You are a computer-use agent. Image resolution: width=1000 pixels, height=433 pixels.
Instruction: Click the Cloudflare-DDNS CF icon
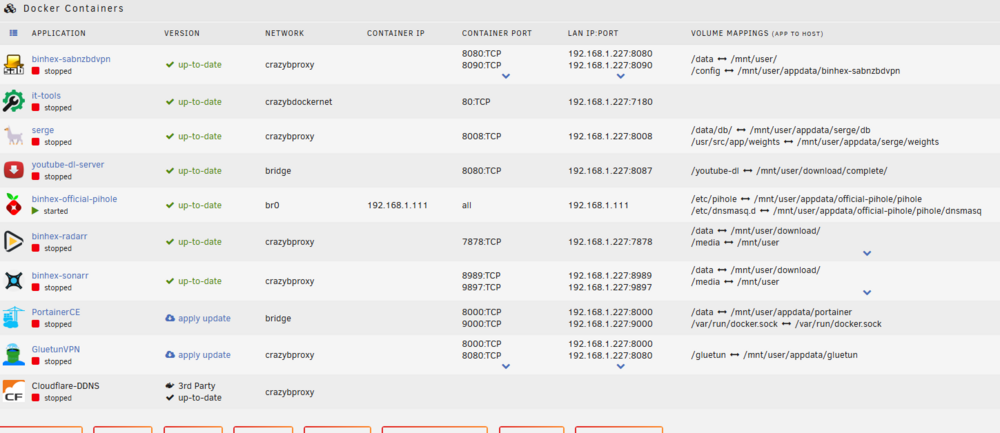[x=13, y=392]
